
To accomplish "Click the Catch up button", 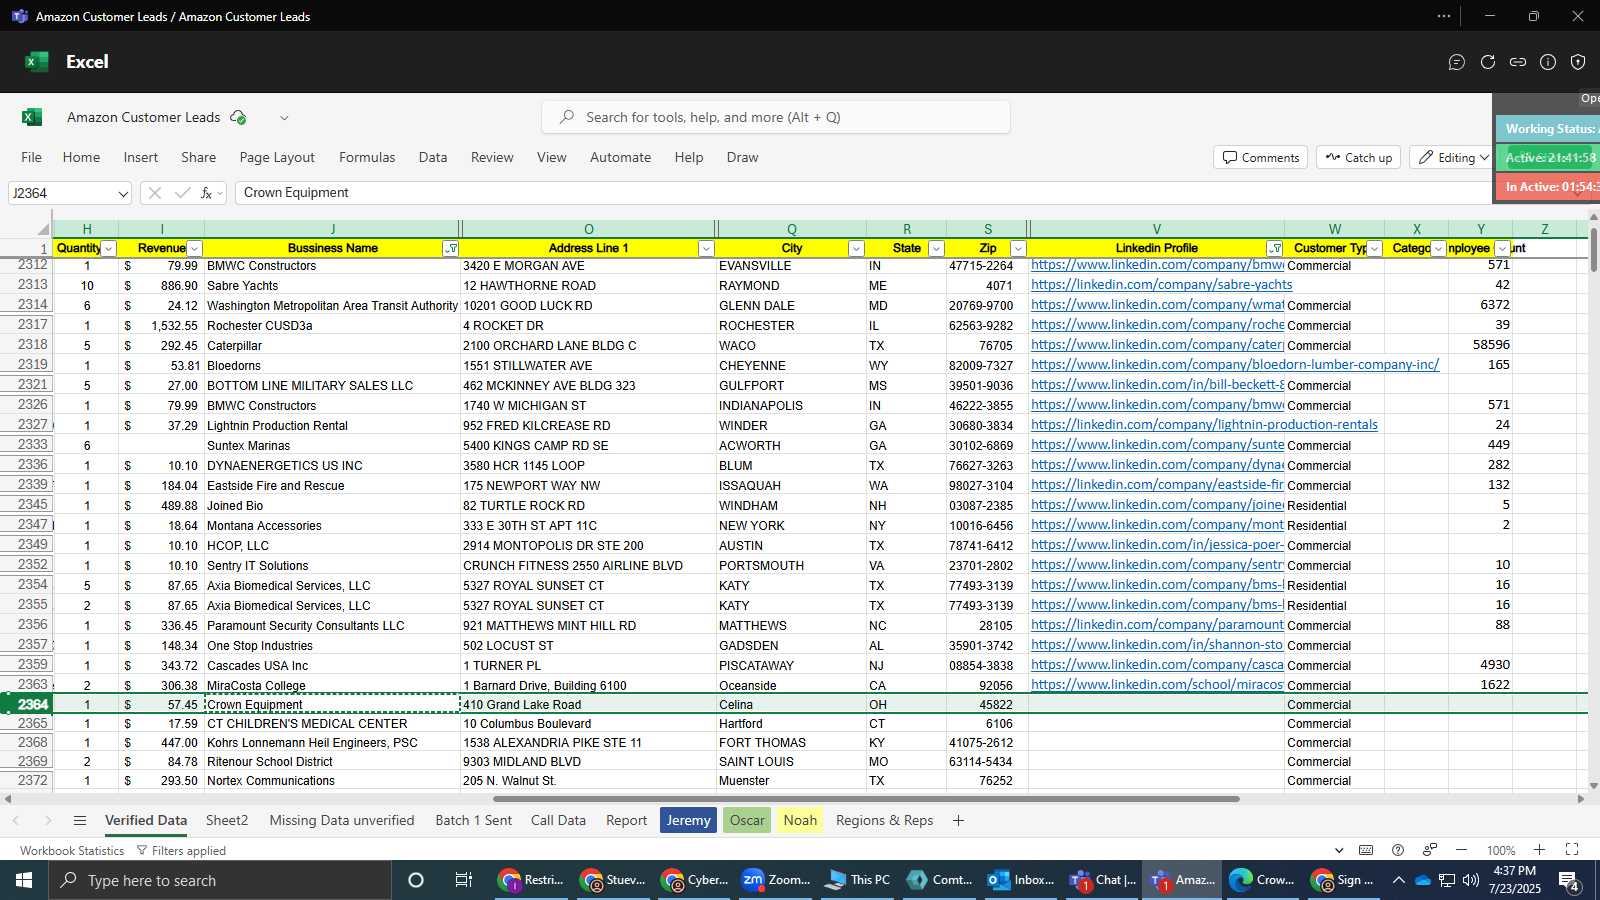I will [1359, 157].
